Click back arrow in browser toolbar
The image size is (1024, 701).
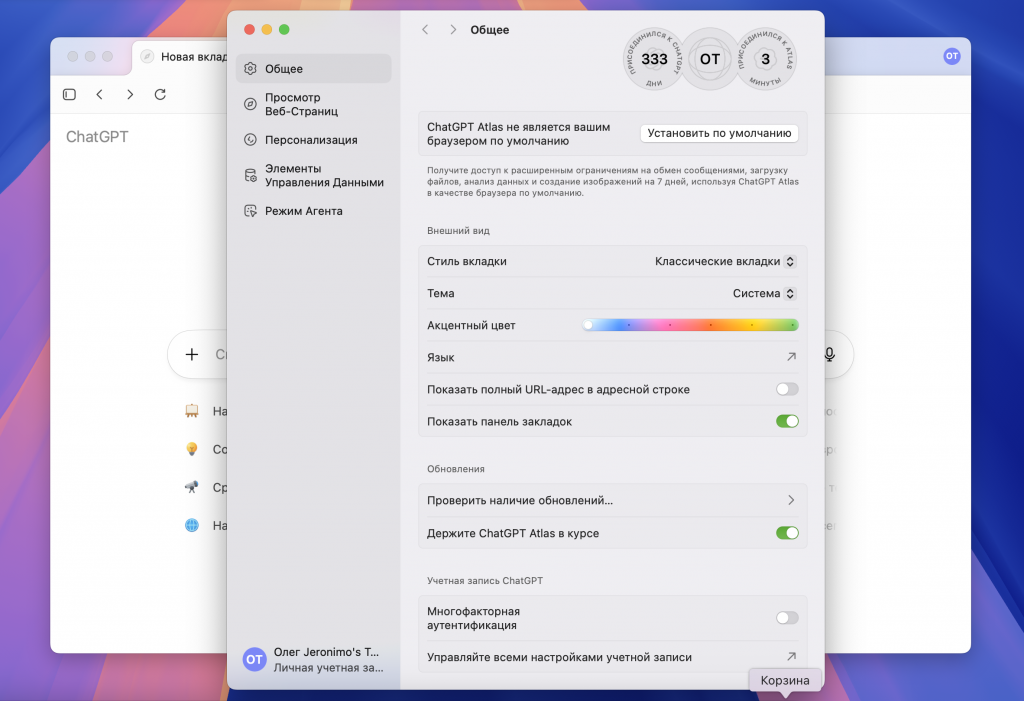coord(99,94)
